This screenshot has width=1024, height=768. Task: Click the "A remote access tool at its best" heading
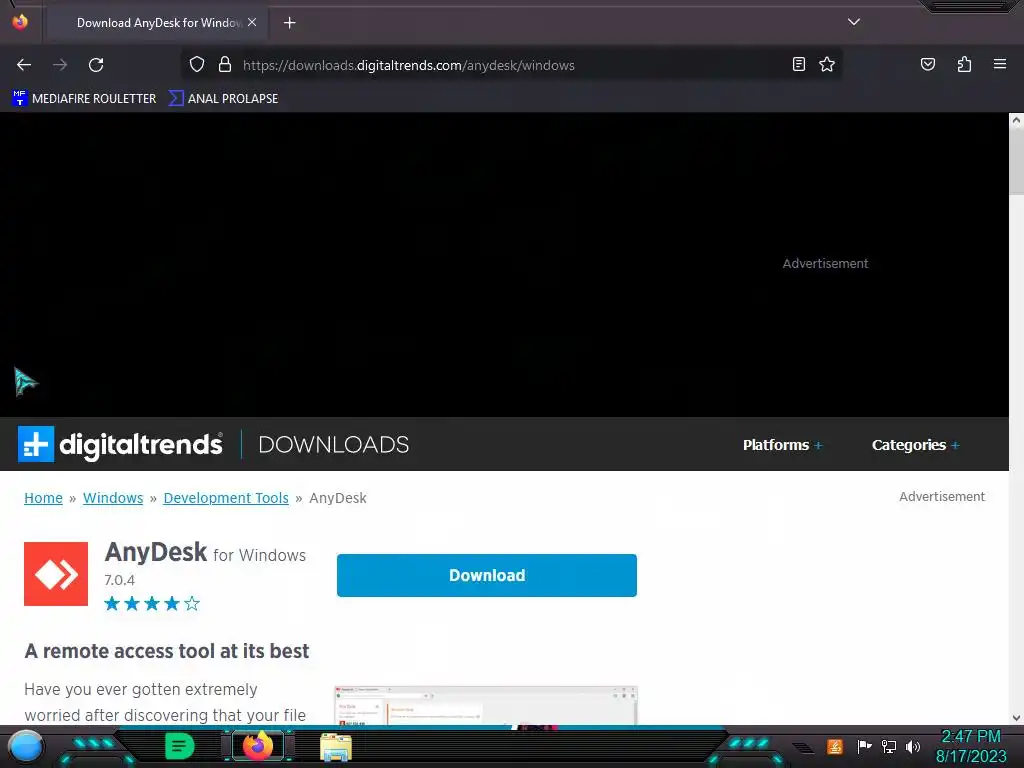[x=167, y=651]
